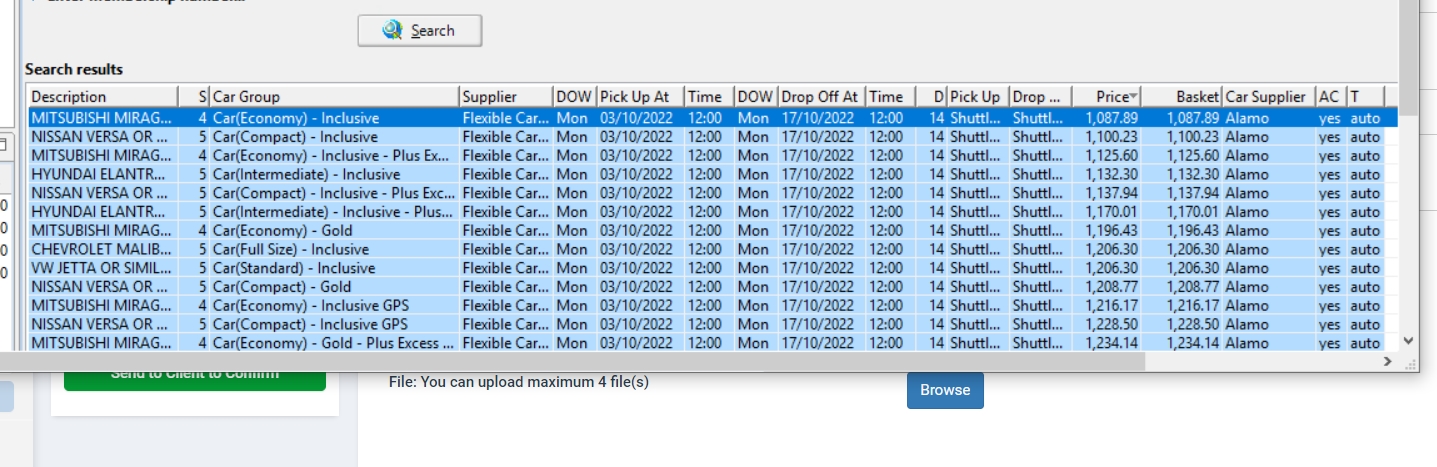Sort by the Supplier column header
Viewport: 1437px width, 467px height.
coord(505,97)
